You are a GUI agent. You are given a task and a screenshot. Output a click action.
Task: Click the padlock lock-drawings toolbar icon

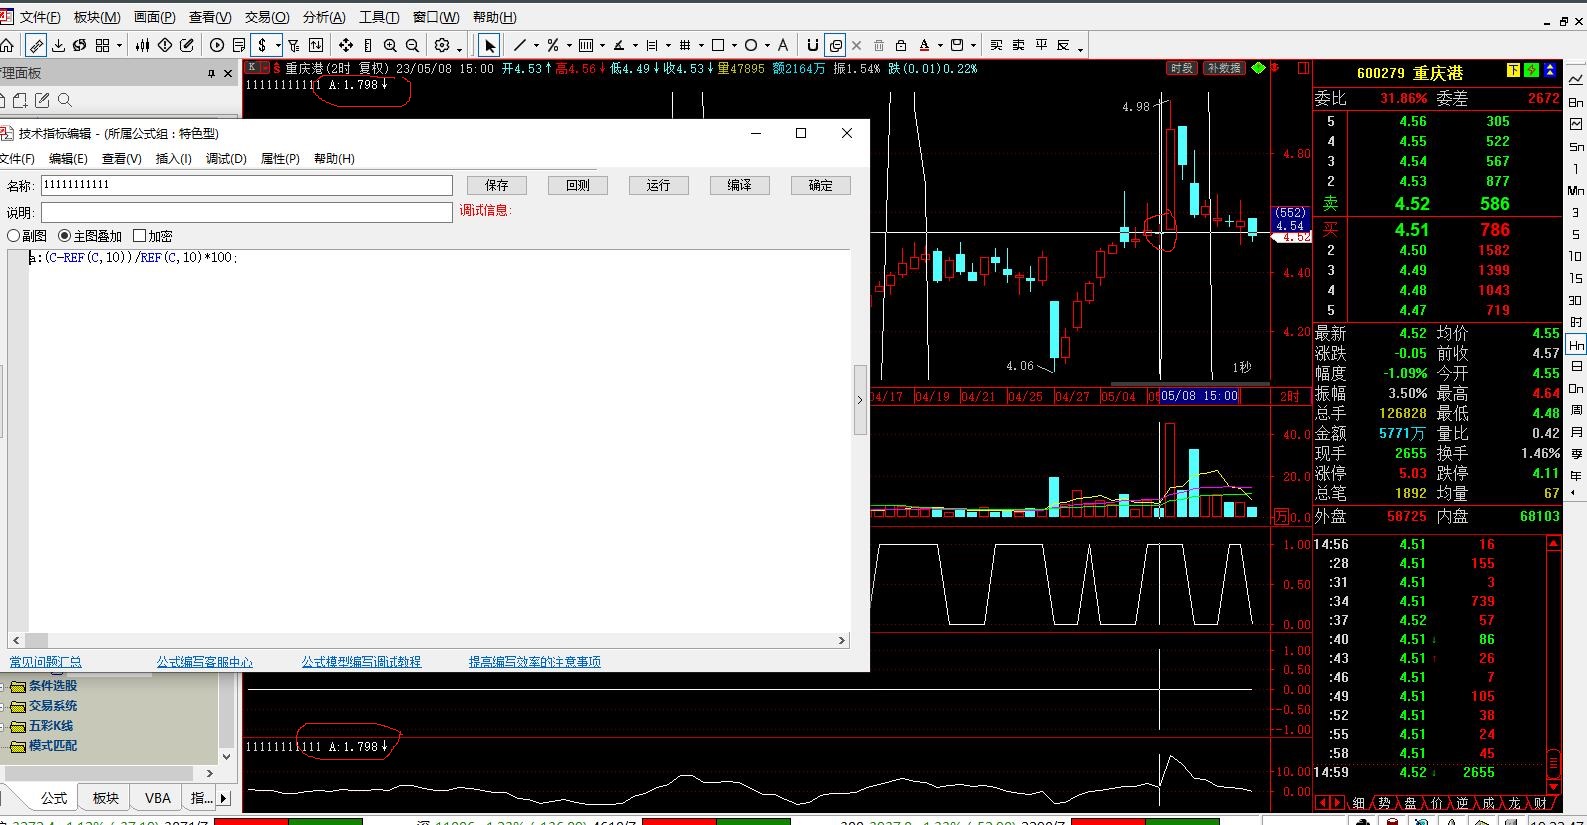click(x=900, y=45)
